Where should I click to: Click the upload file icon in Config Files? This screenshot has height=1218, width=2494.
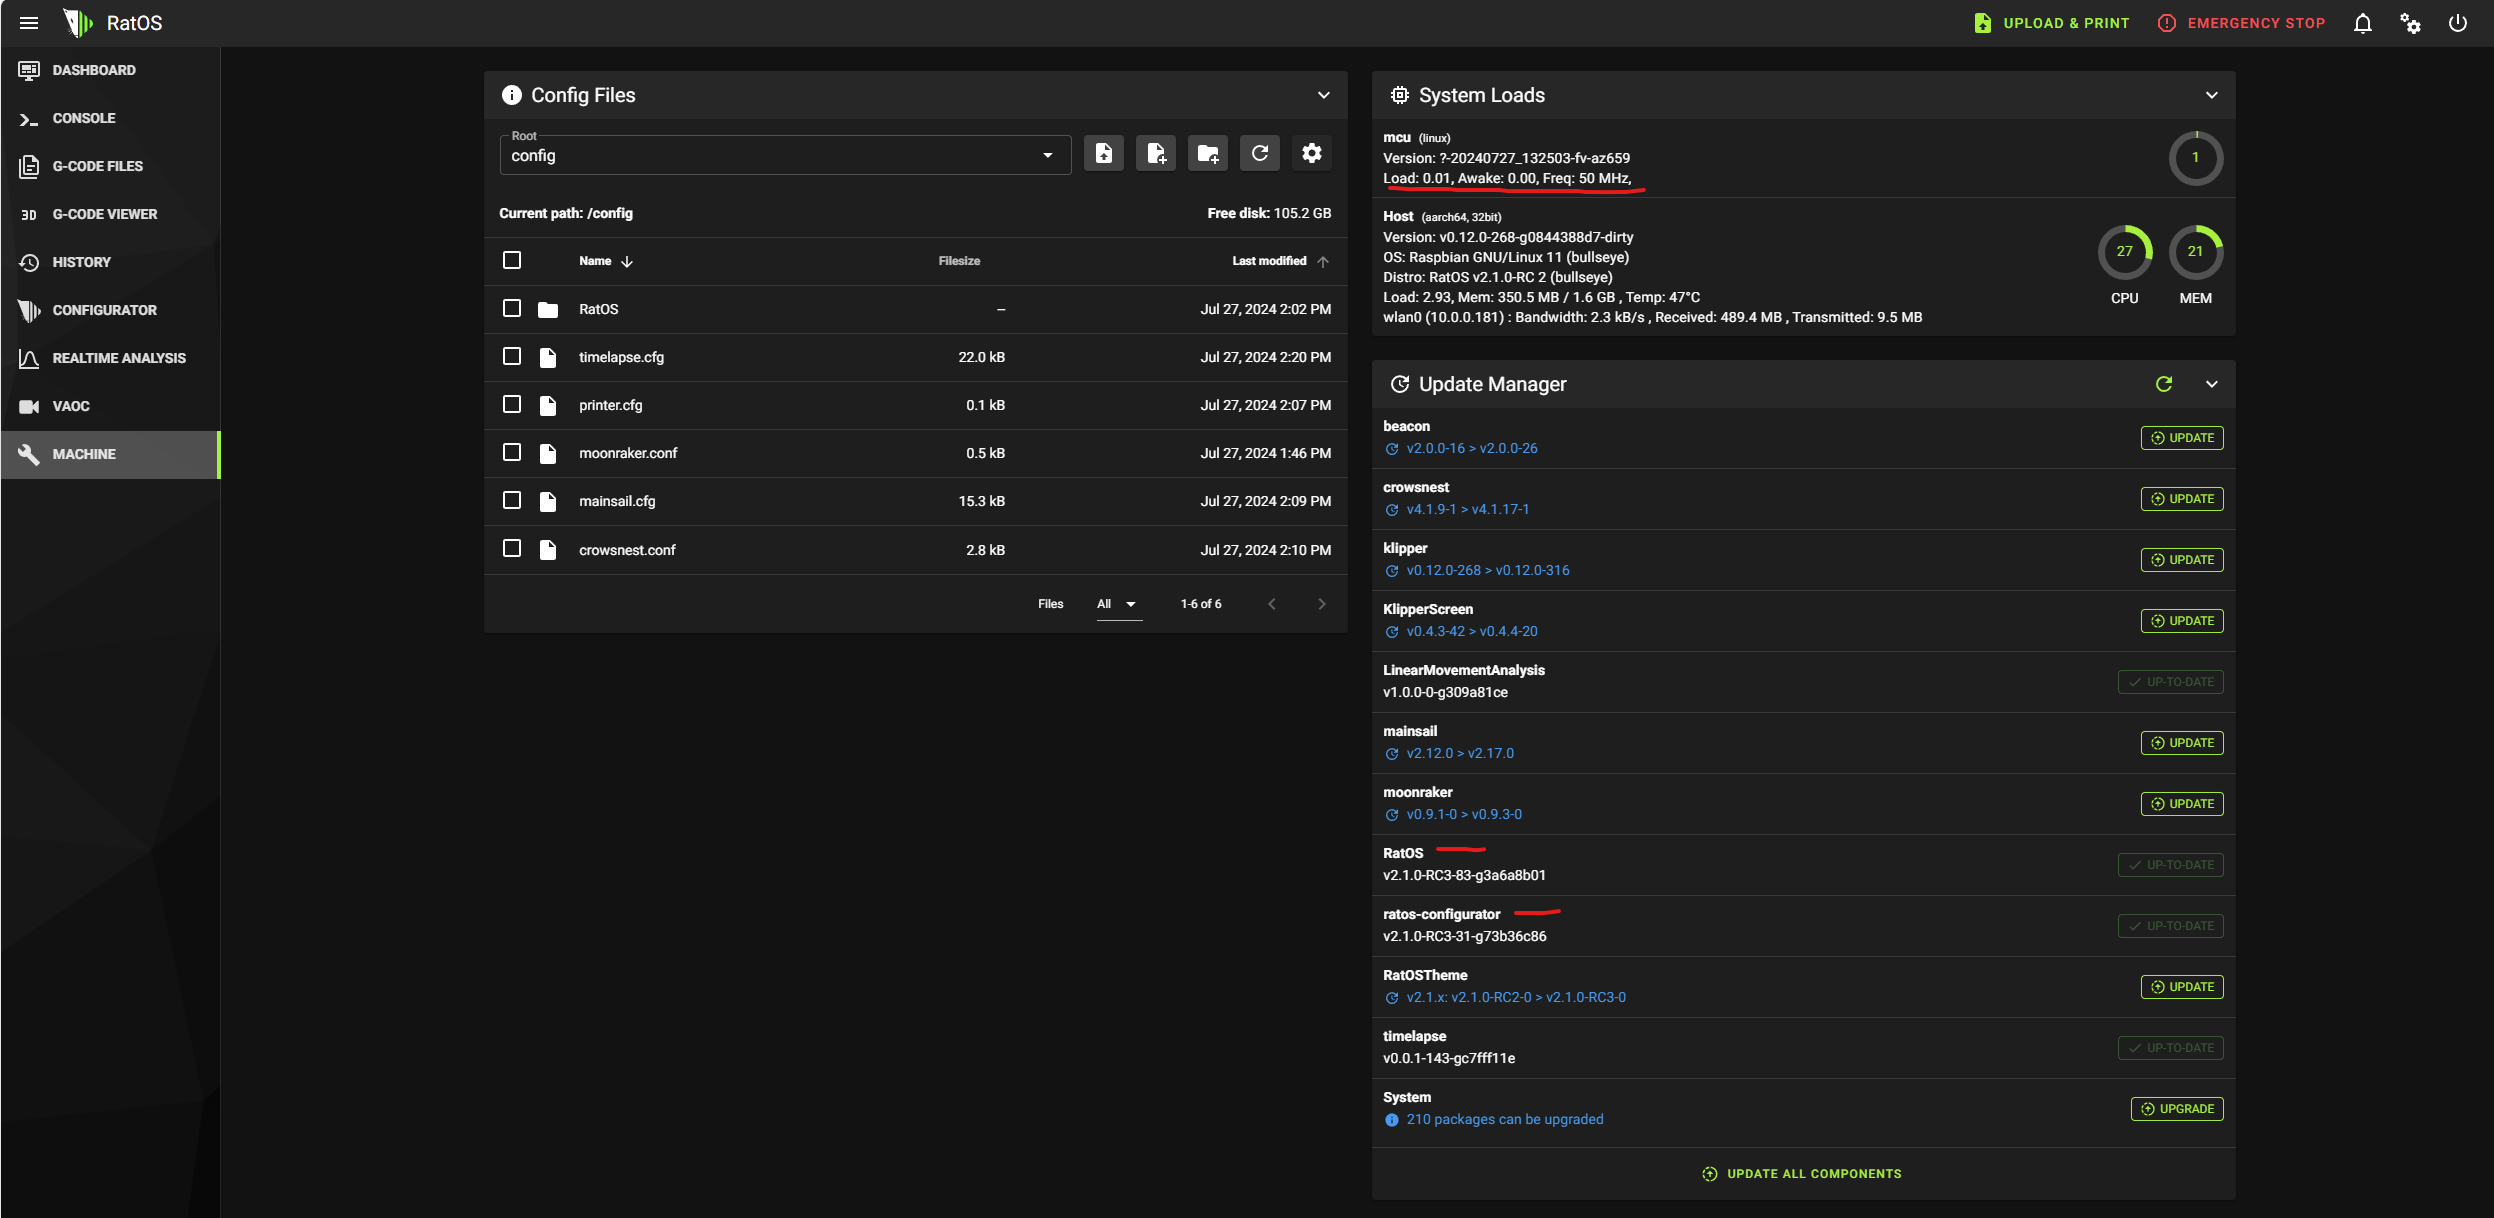click(1103, 153)
